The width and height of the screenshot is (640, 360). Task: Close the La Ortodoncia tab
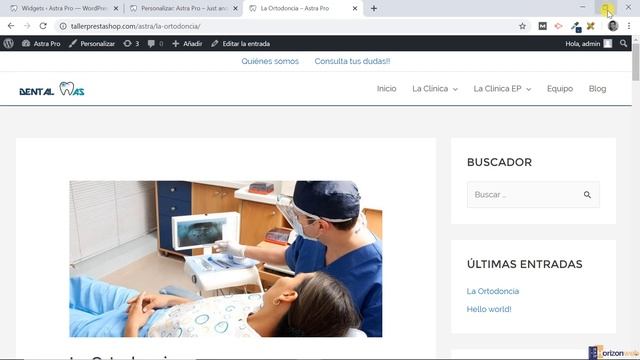(x=355, y=8)
